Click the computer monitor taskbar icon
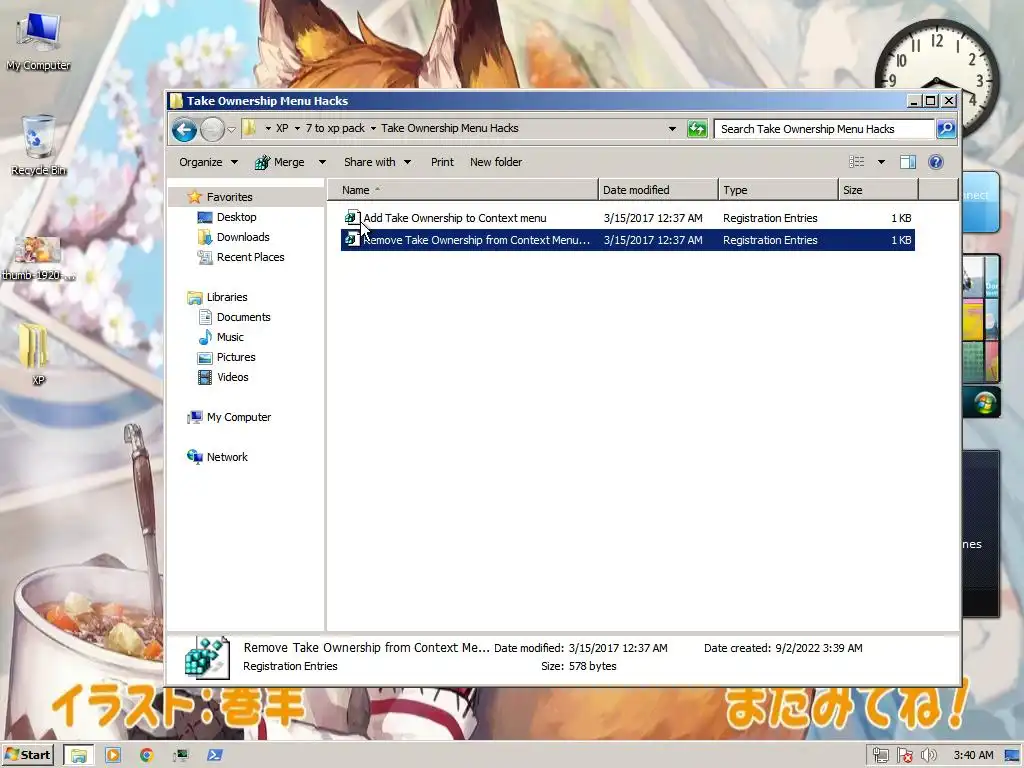This screenshot has width=1024, height=768. coord(181,756)
